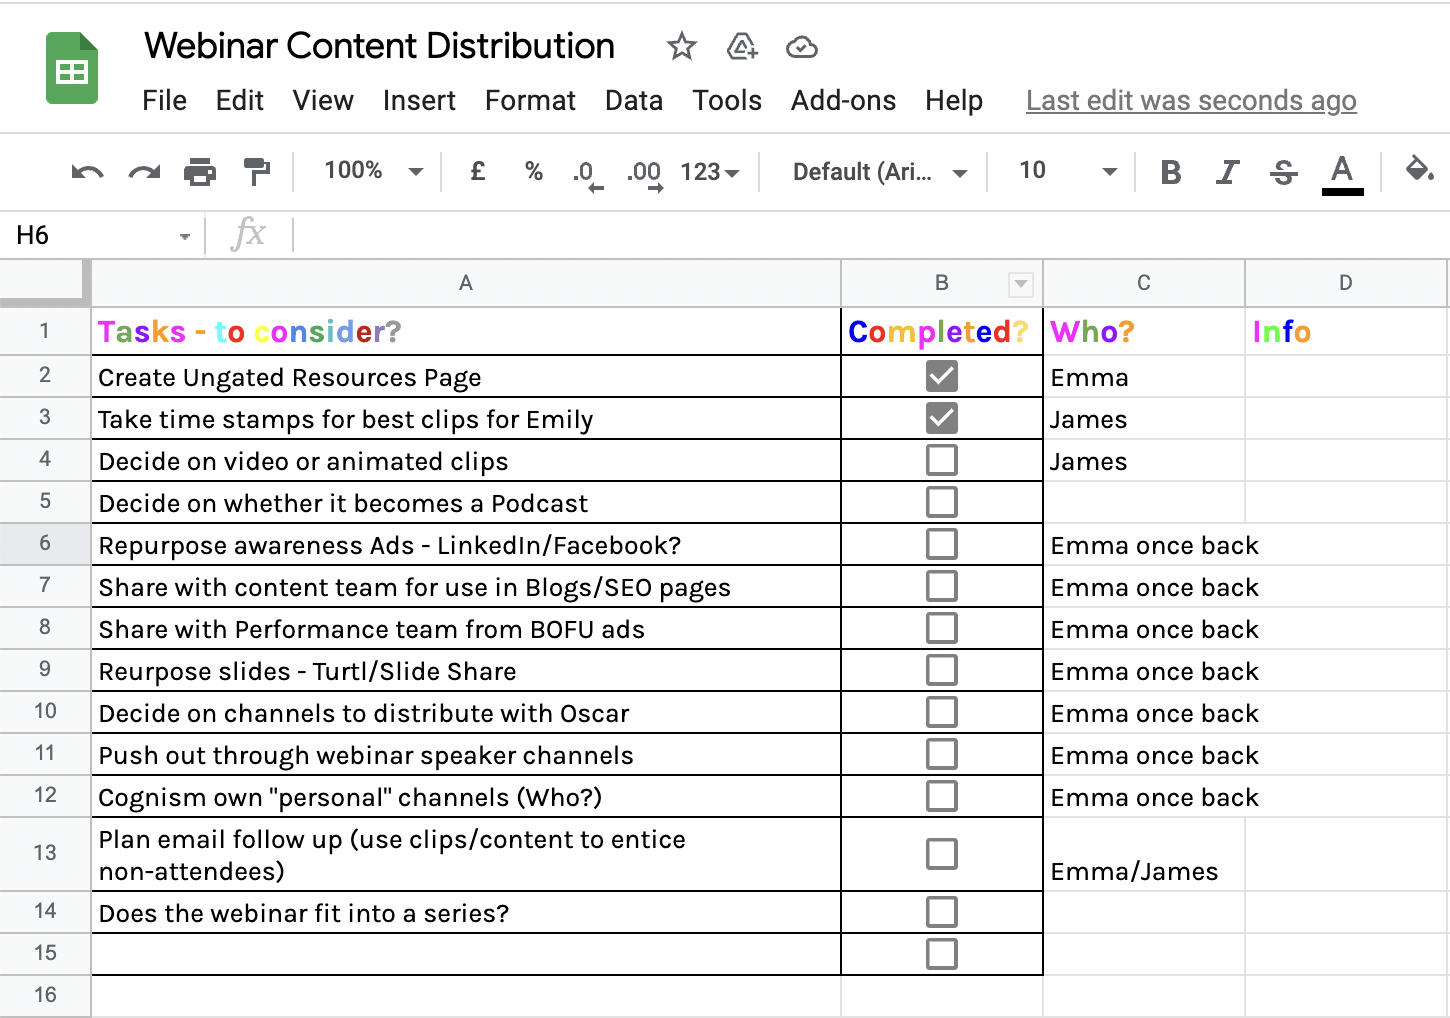
Task: Check the Does the webinar fit checkbox
Action: coord(941,912)
